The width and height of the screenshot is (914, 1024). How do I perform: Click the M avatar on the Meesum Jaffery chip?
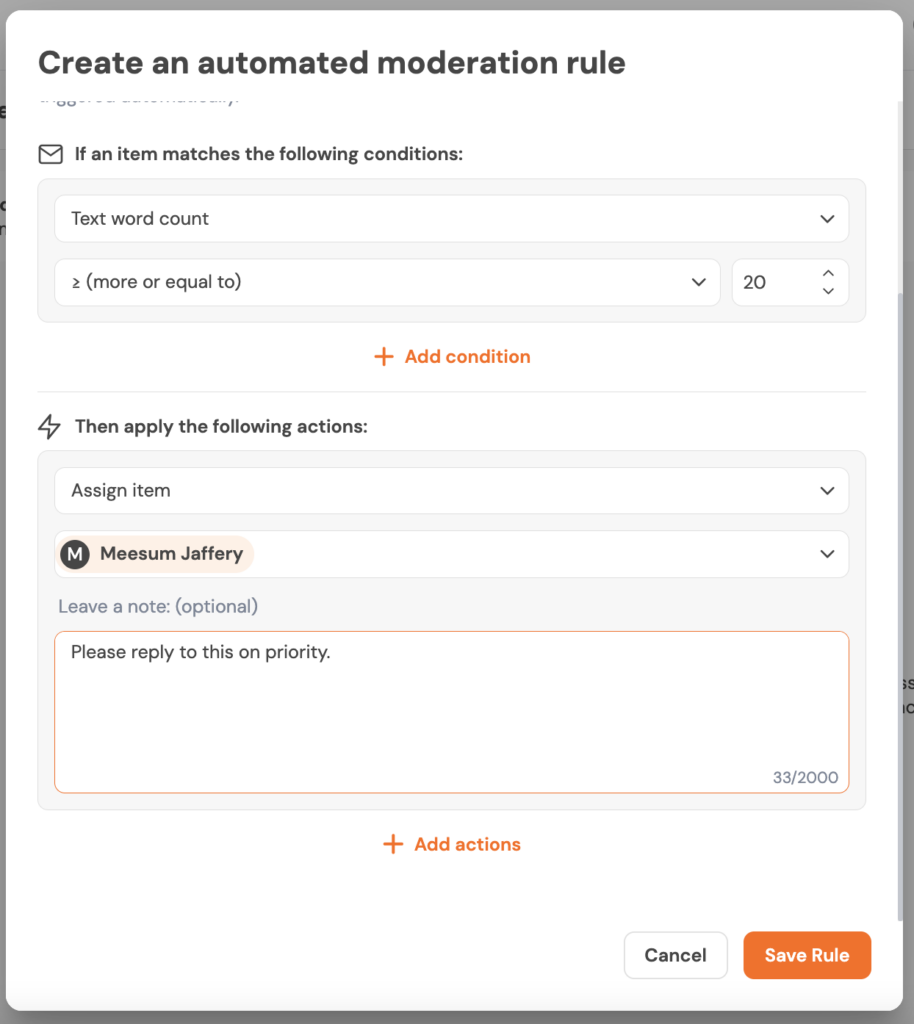75,554
